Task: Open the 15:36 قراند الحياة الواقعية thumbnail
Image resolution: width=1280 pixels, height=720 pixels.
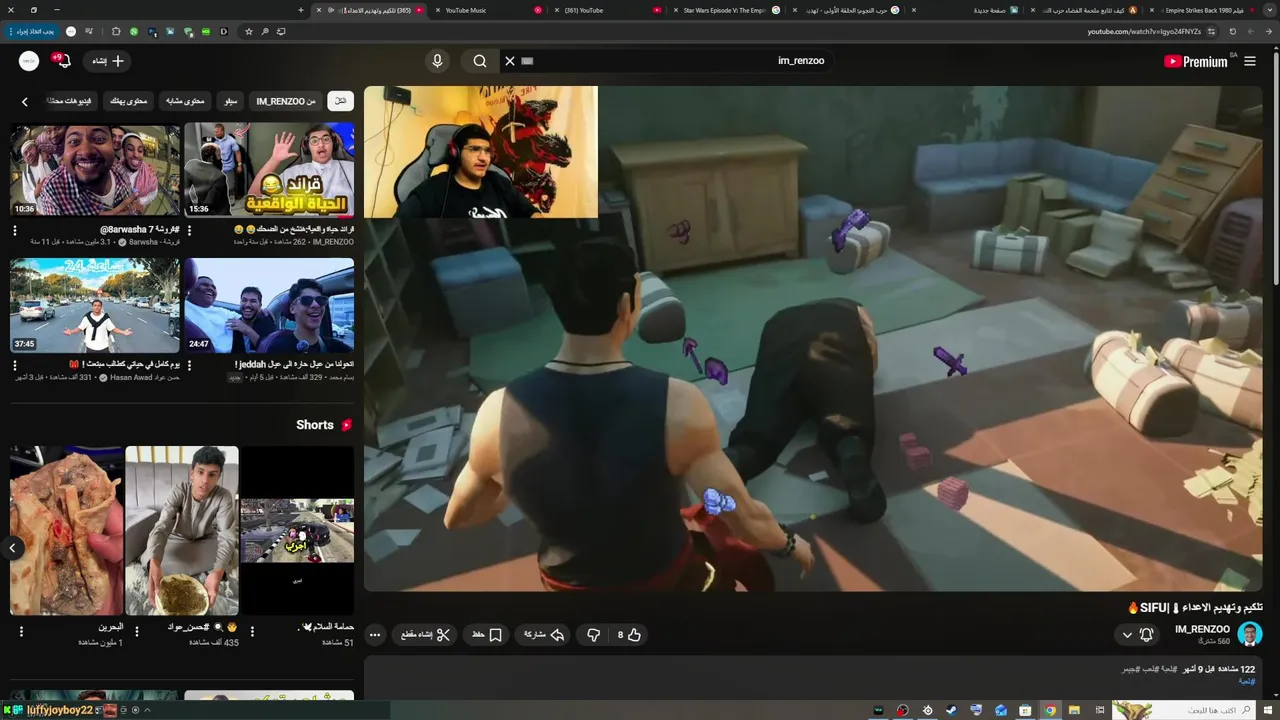Action: click(x=269, y=170)
